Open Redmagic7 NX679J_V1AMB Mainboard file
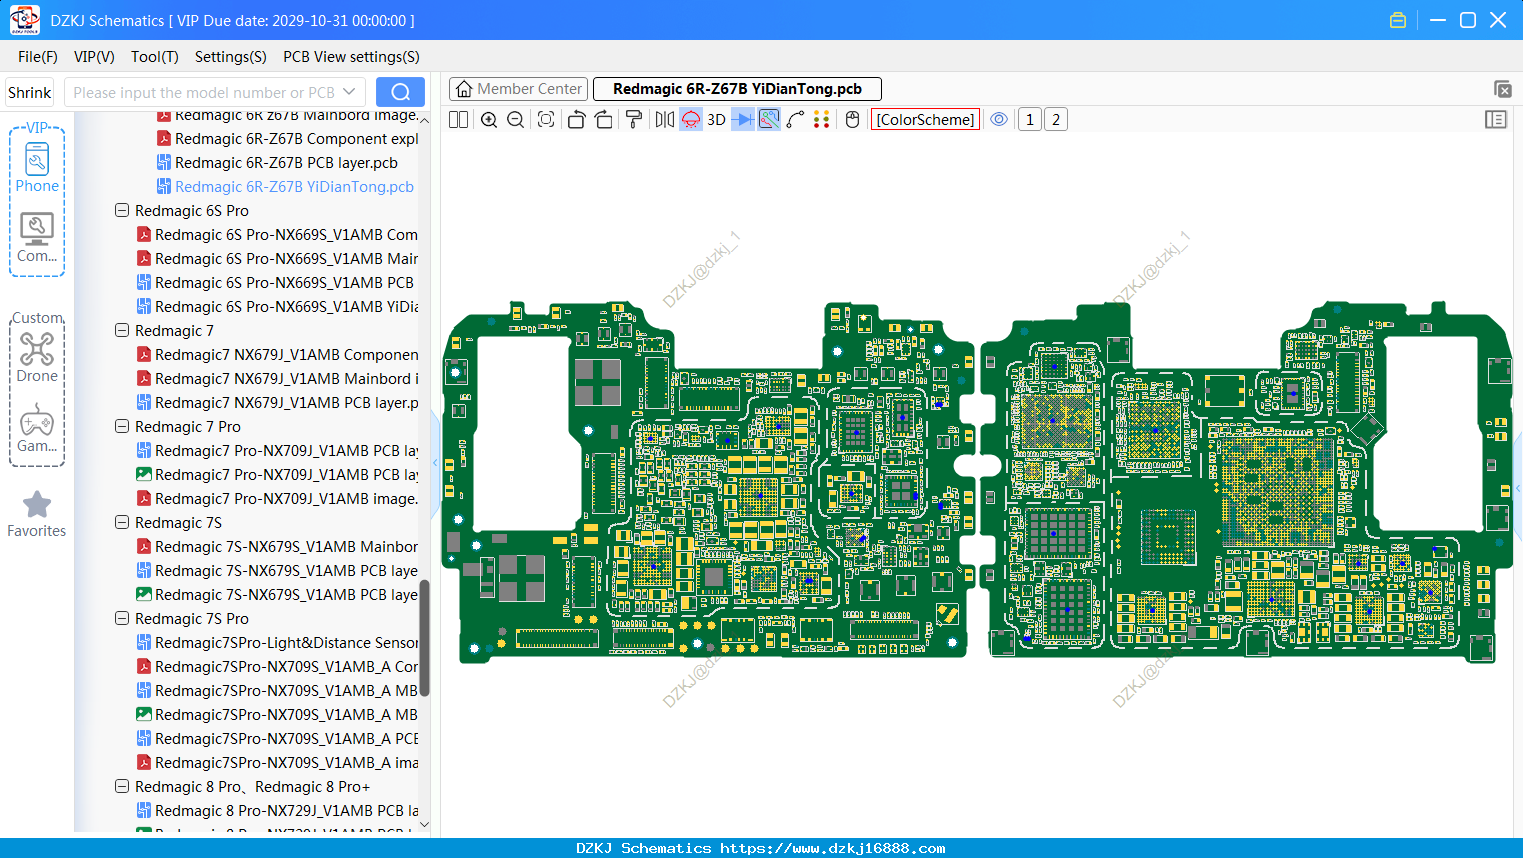The width and height of the screenshot is (1523, 858). tap(278, 379)
